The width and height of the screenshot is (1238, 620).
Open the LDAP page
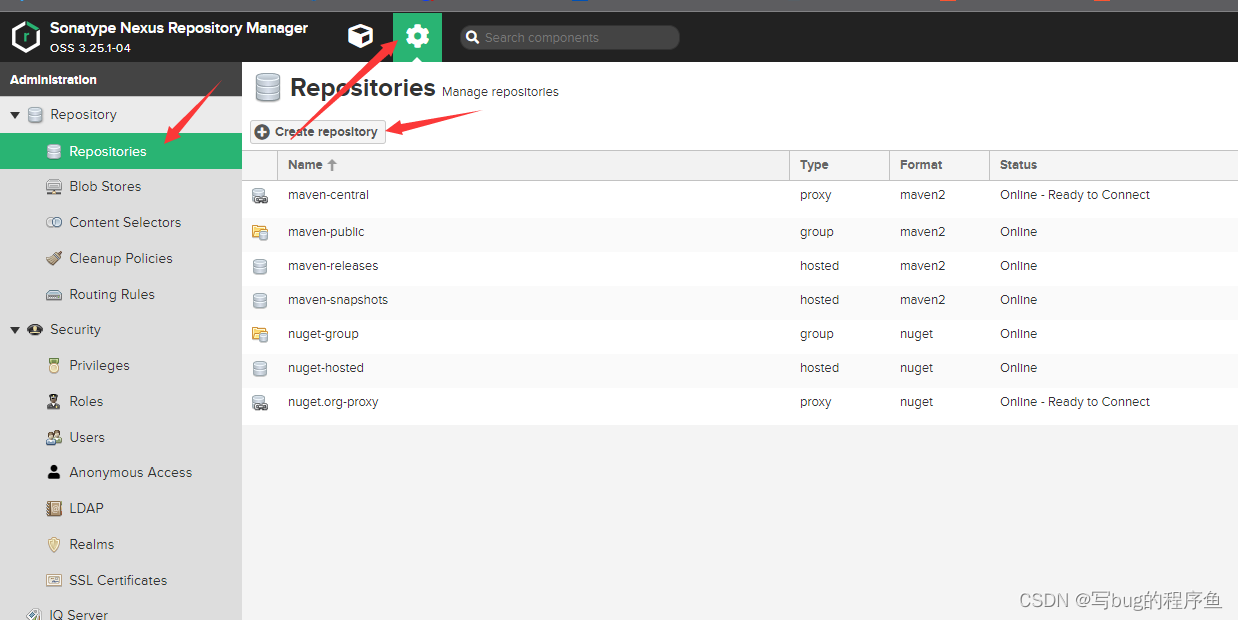(121, 508)
